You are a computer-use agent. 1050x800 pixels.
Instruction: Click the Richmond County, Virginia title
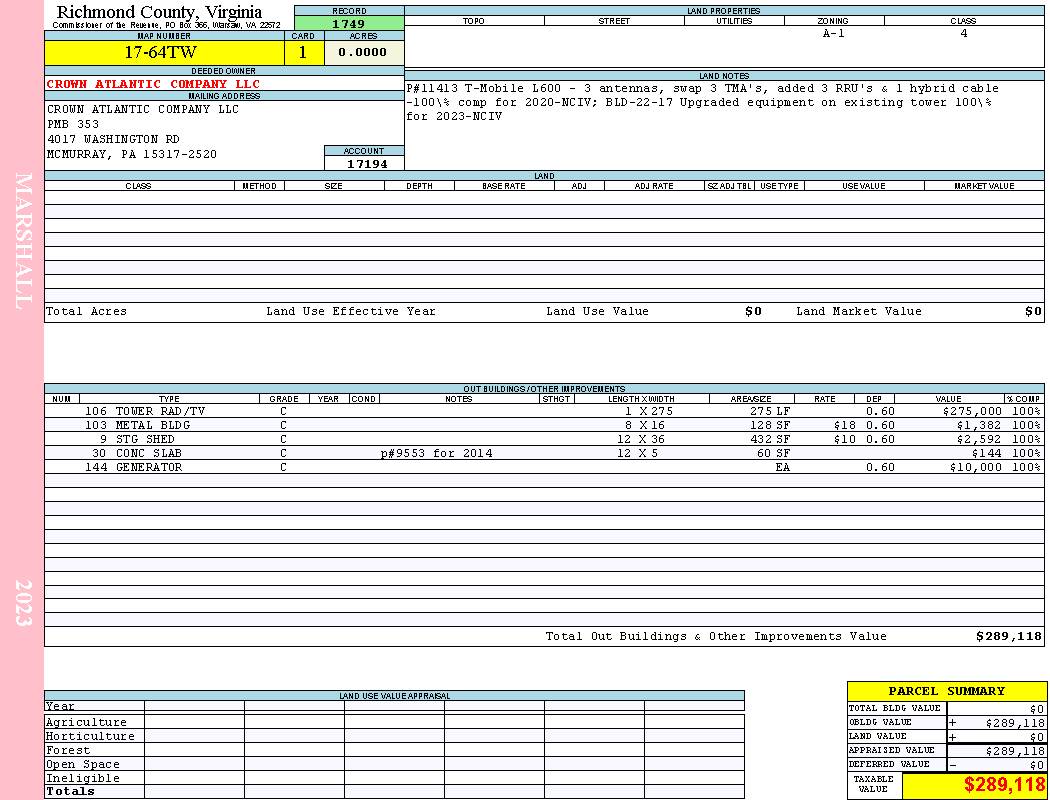(x=159, y=12)
